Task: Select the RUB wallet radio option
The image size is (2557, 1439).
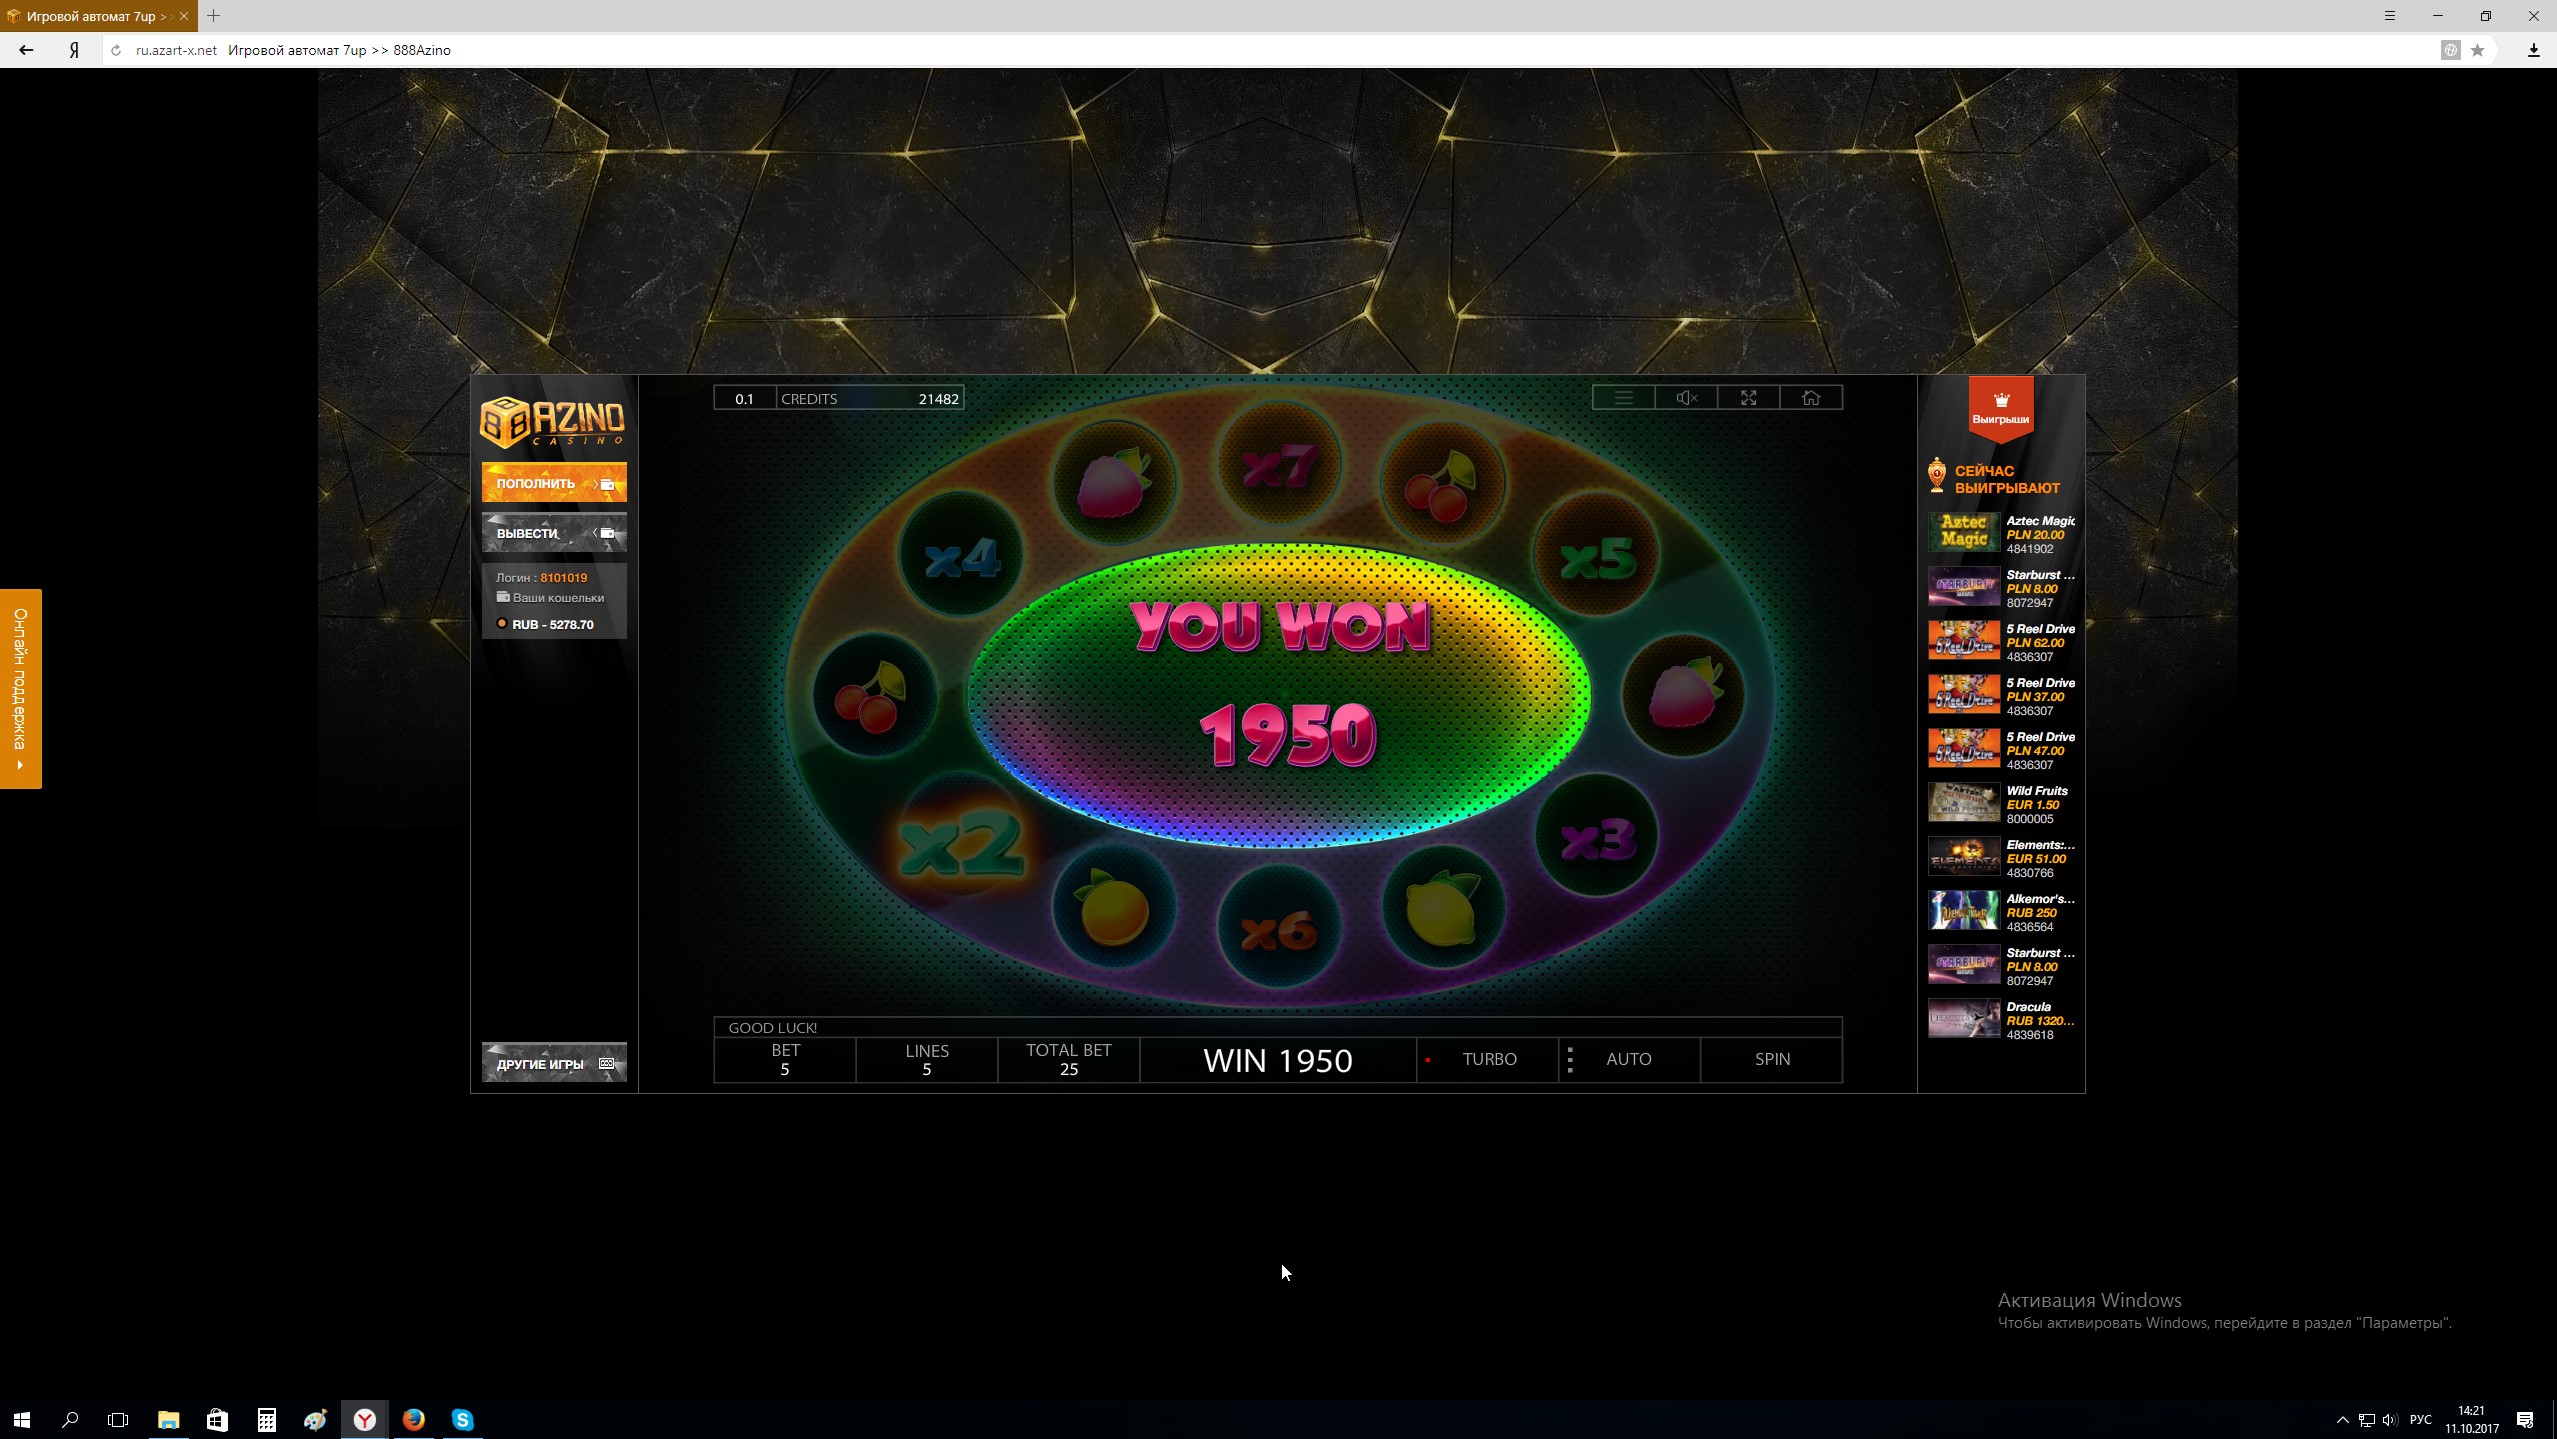Action: [502, 624]
